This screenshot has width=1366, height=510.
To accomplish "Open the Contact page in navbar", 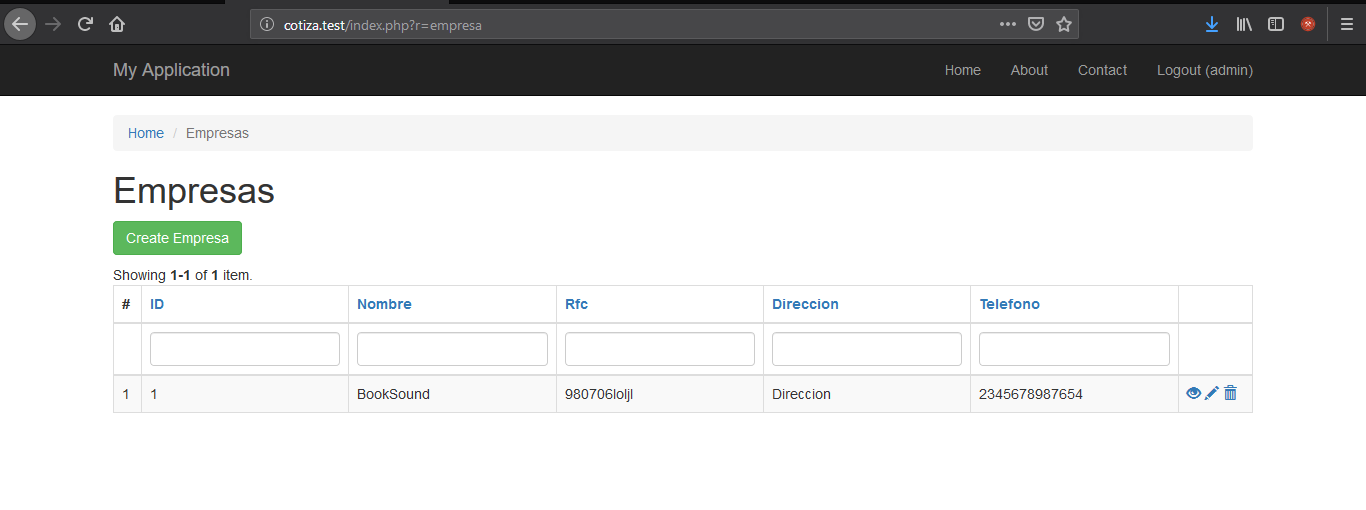I will [1102, 70].
